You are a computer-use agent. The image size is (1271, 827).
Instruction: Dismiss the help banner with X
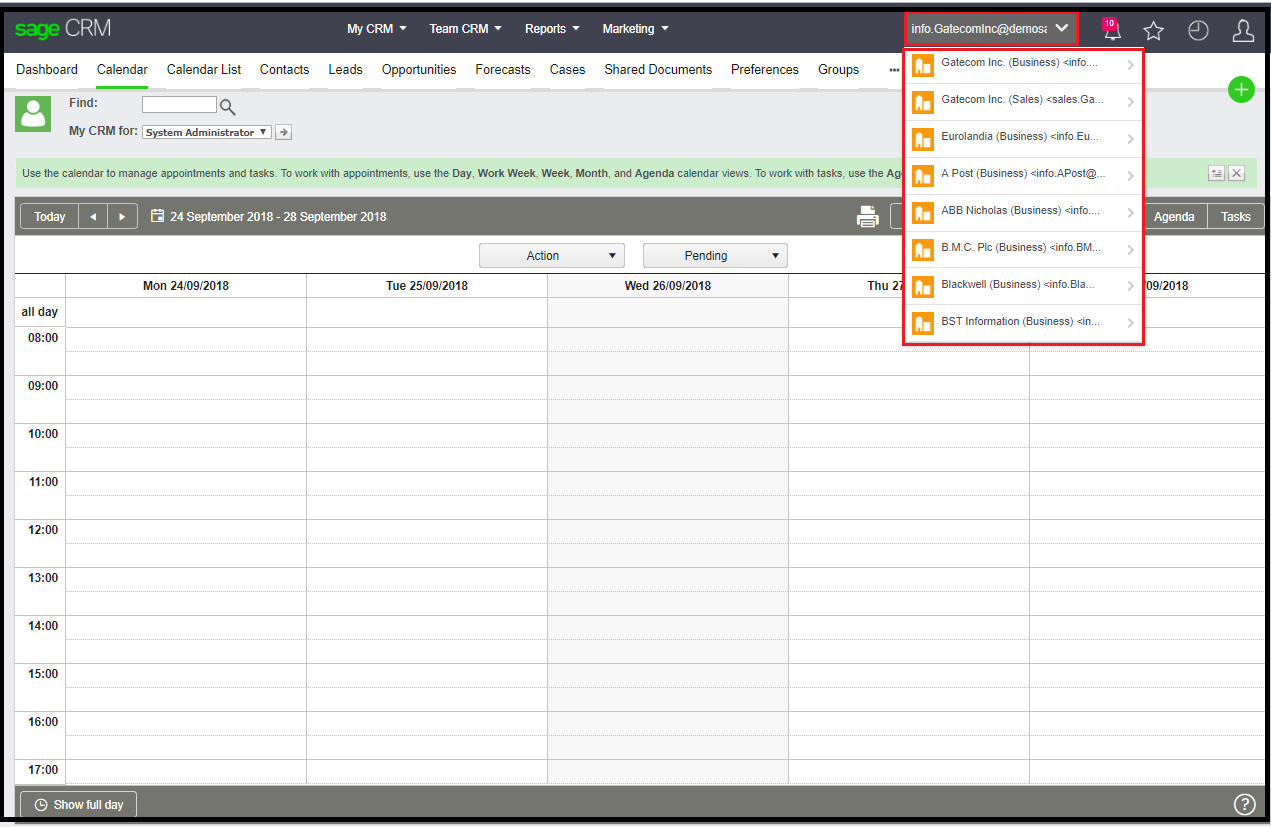tap(1237, 173)
